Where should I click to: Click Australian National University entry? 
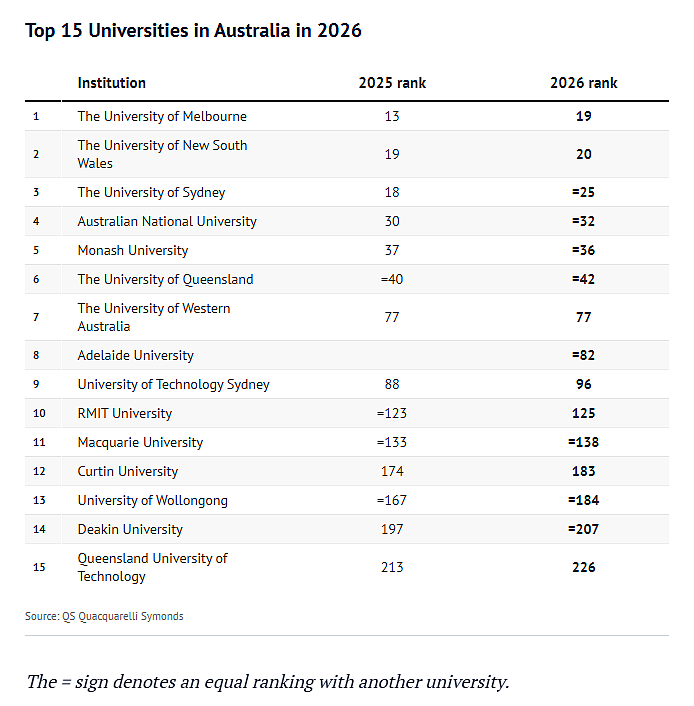167,221
